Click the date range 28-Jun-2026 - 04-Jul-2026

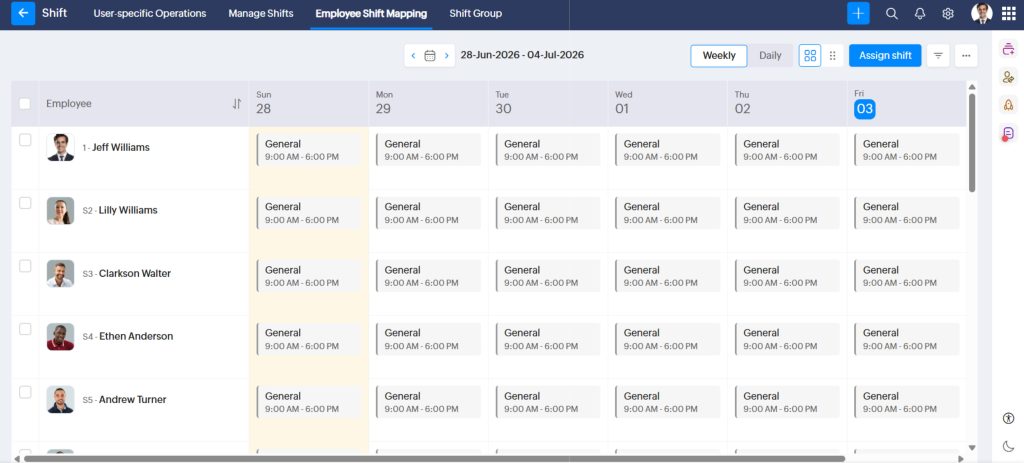[522, 55]
